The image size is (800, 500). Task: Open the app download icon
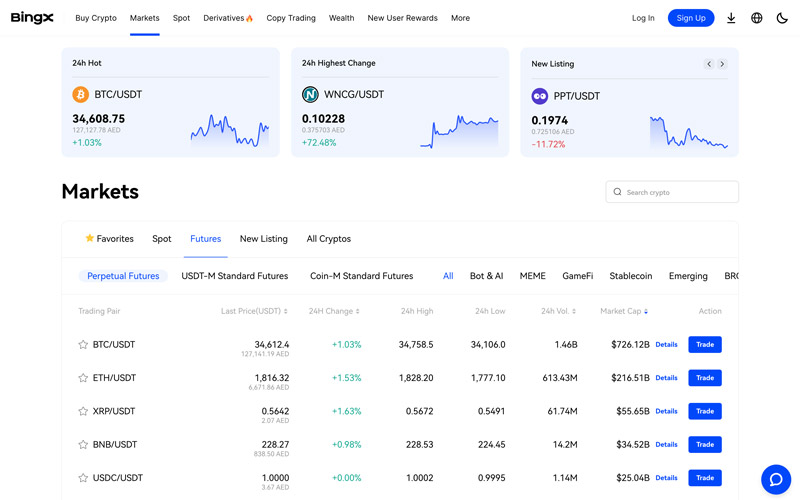(x=731, y=18)
